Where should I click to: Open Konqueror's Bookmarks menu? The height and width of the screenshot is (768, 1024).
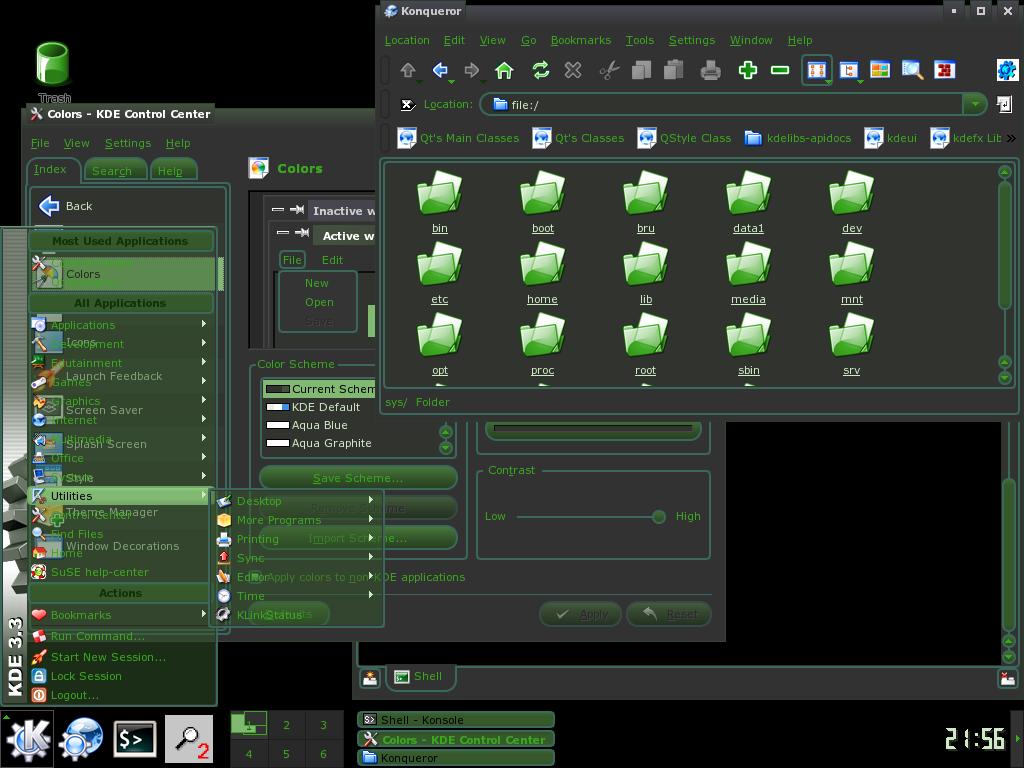[x=581, y=40]
